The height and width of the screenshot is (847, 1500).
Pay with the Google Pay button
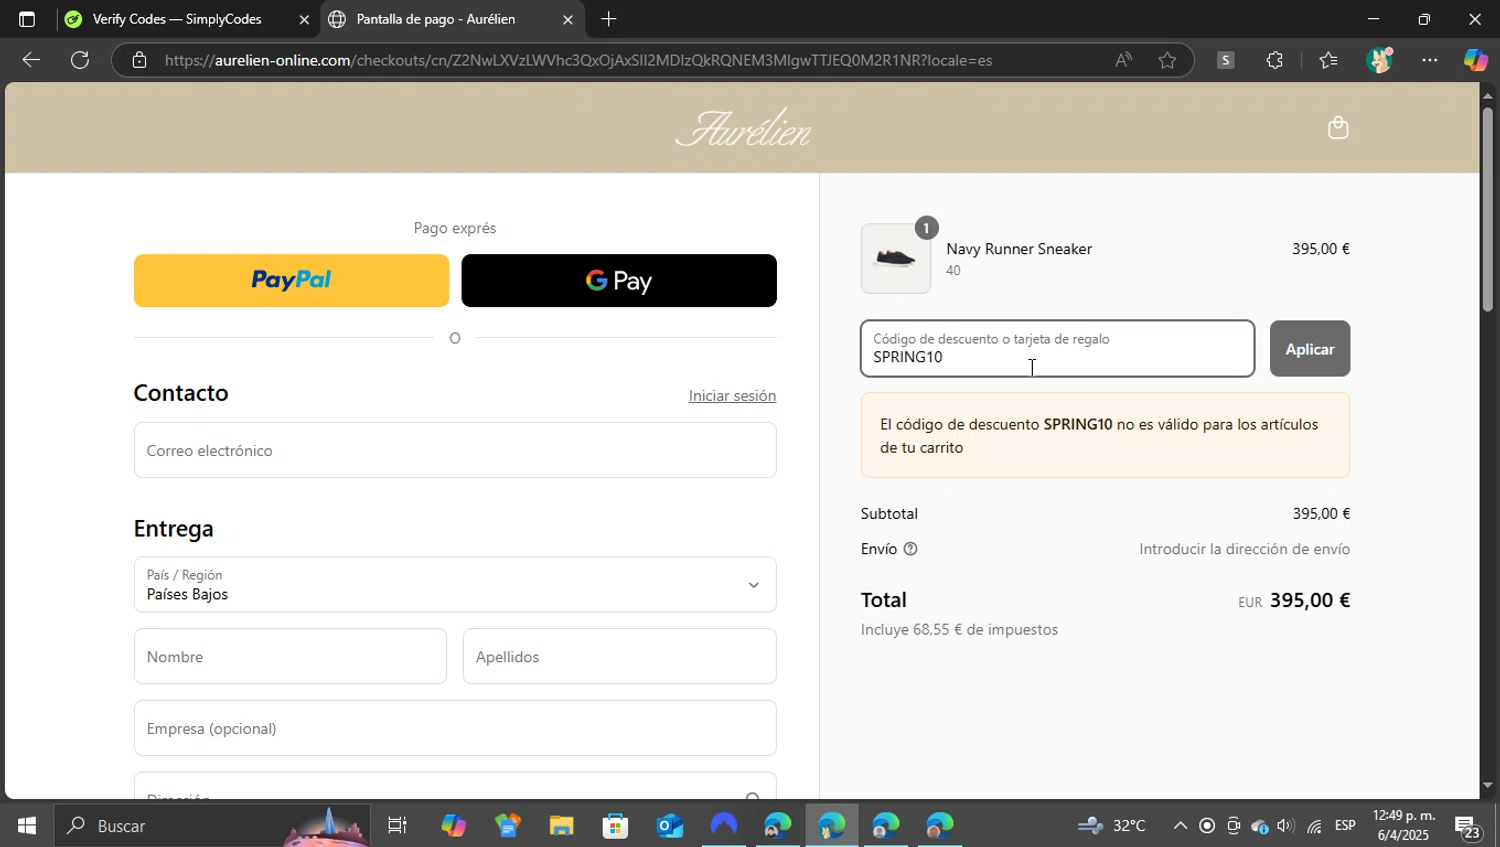pyautogui.click(x=619, y=280)
